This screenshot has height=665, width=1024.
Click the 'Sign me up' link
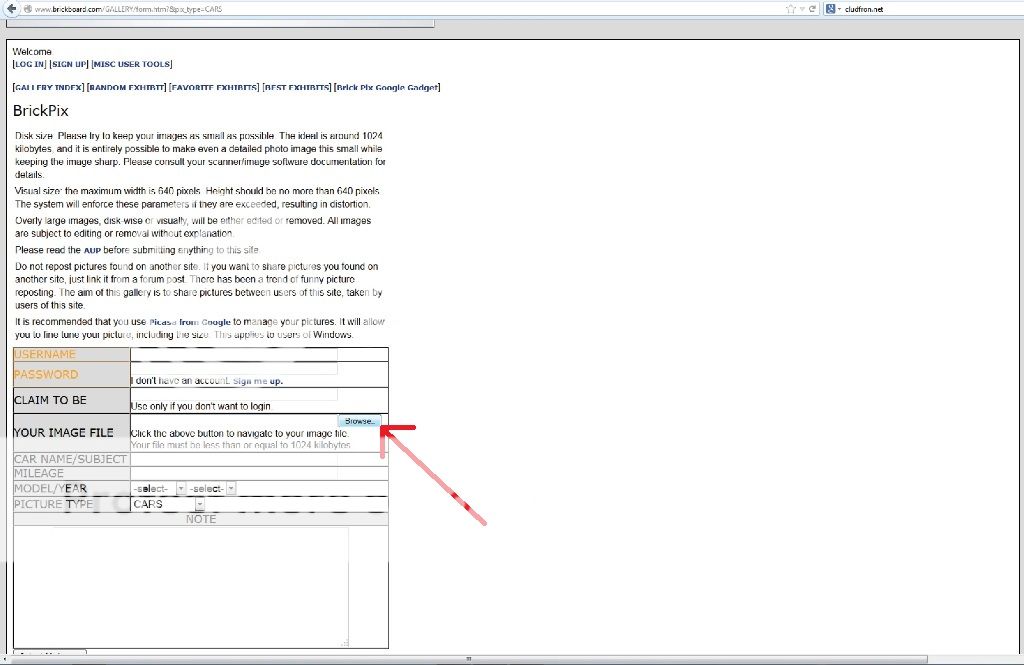[258, 381]
